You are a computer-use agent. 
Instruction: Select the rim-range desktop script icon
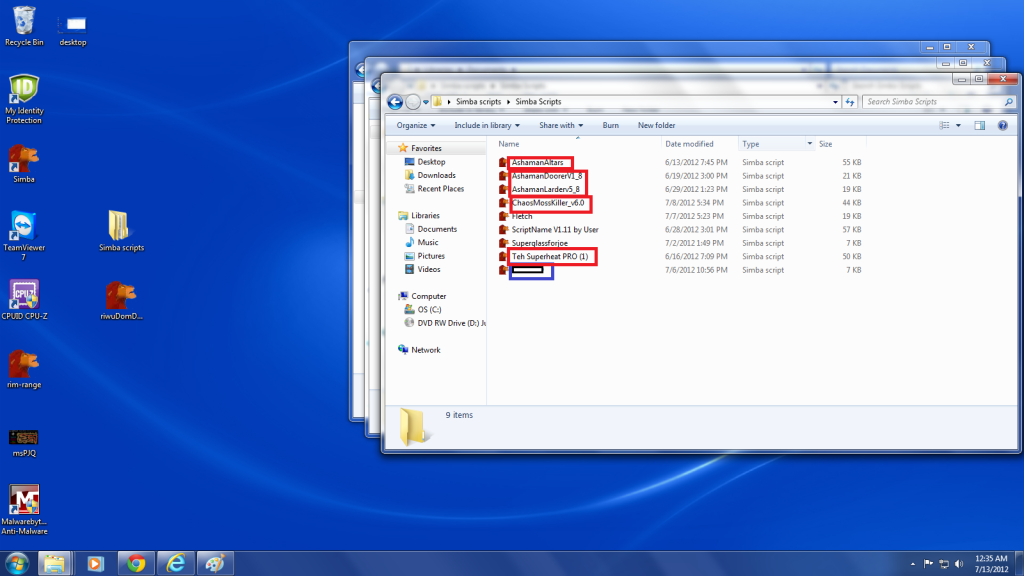coord(24,364)
